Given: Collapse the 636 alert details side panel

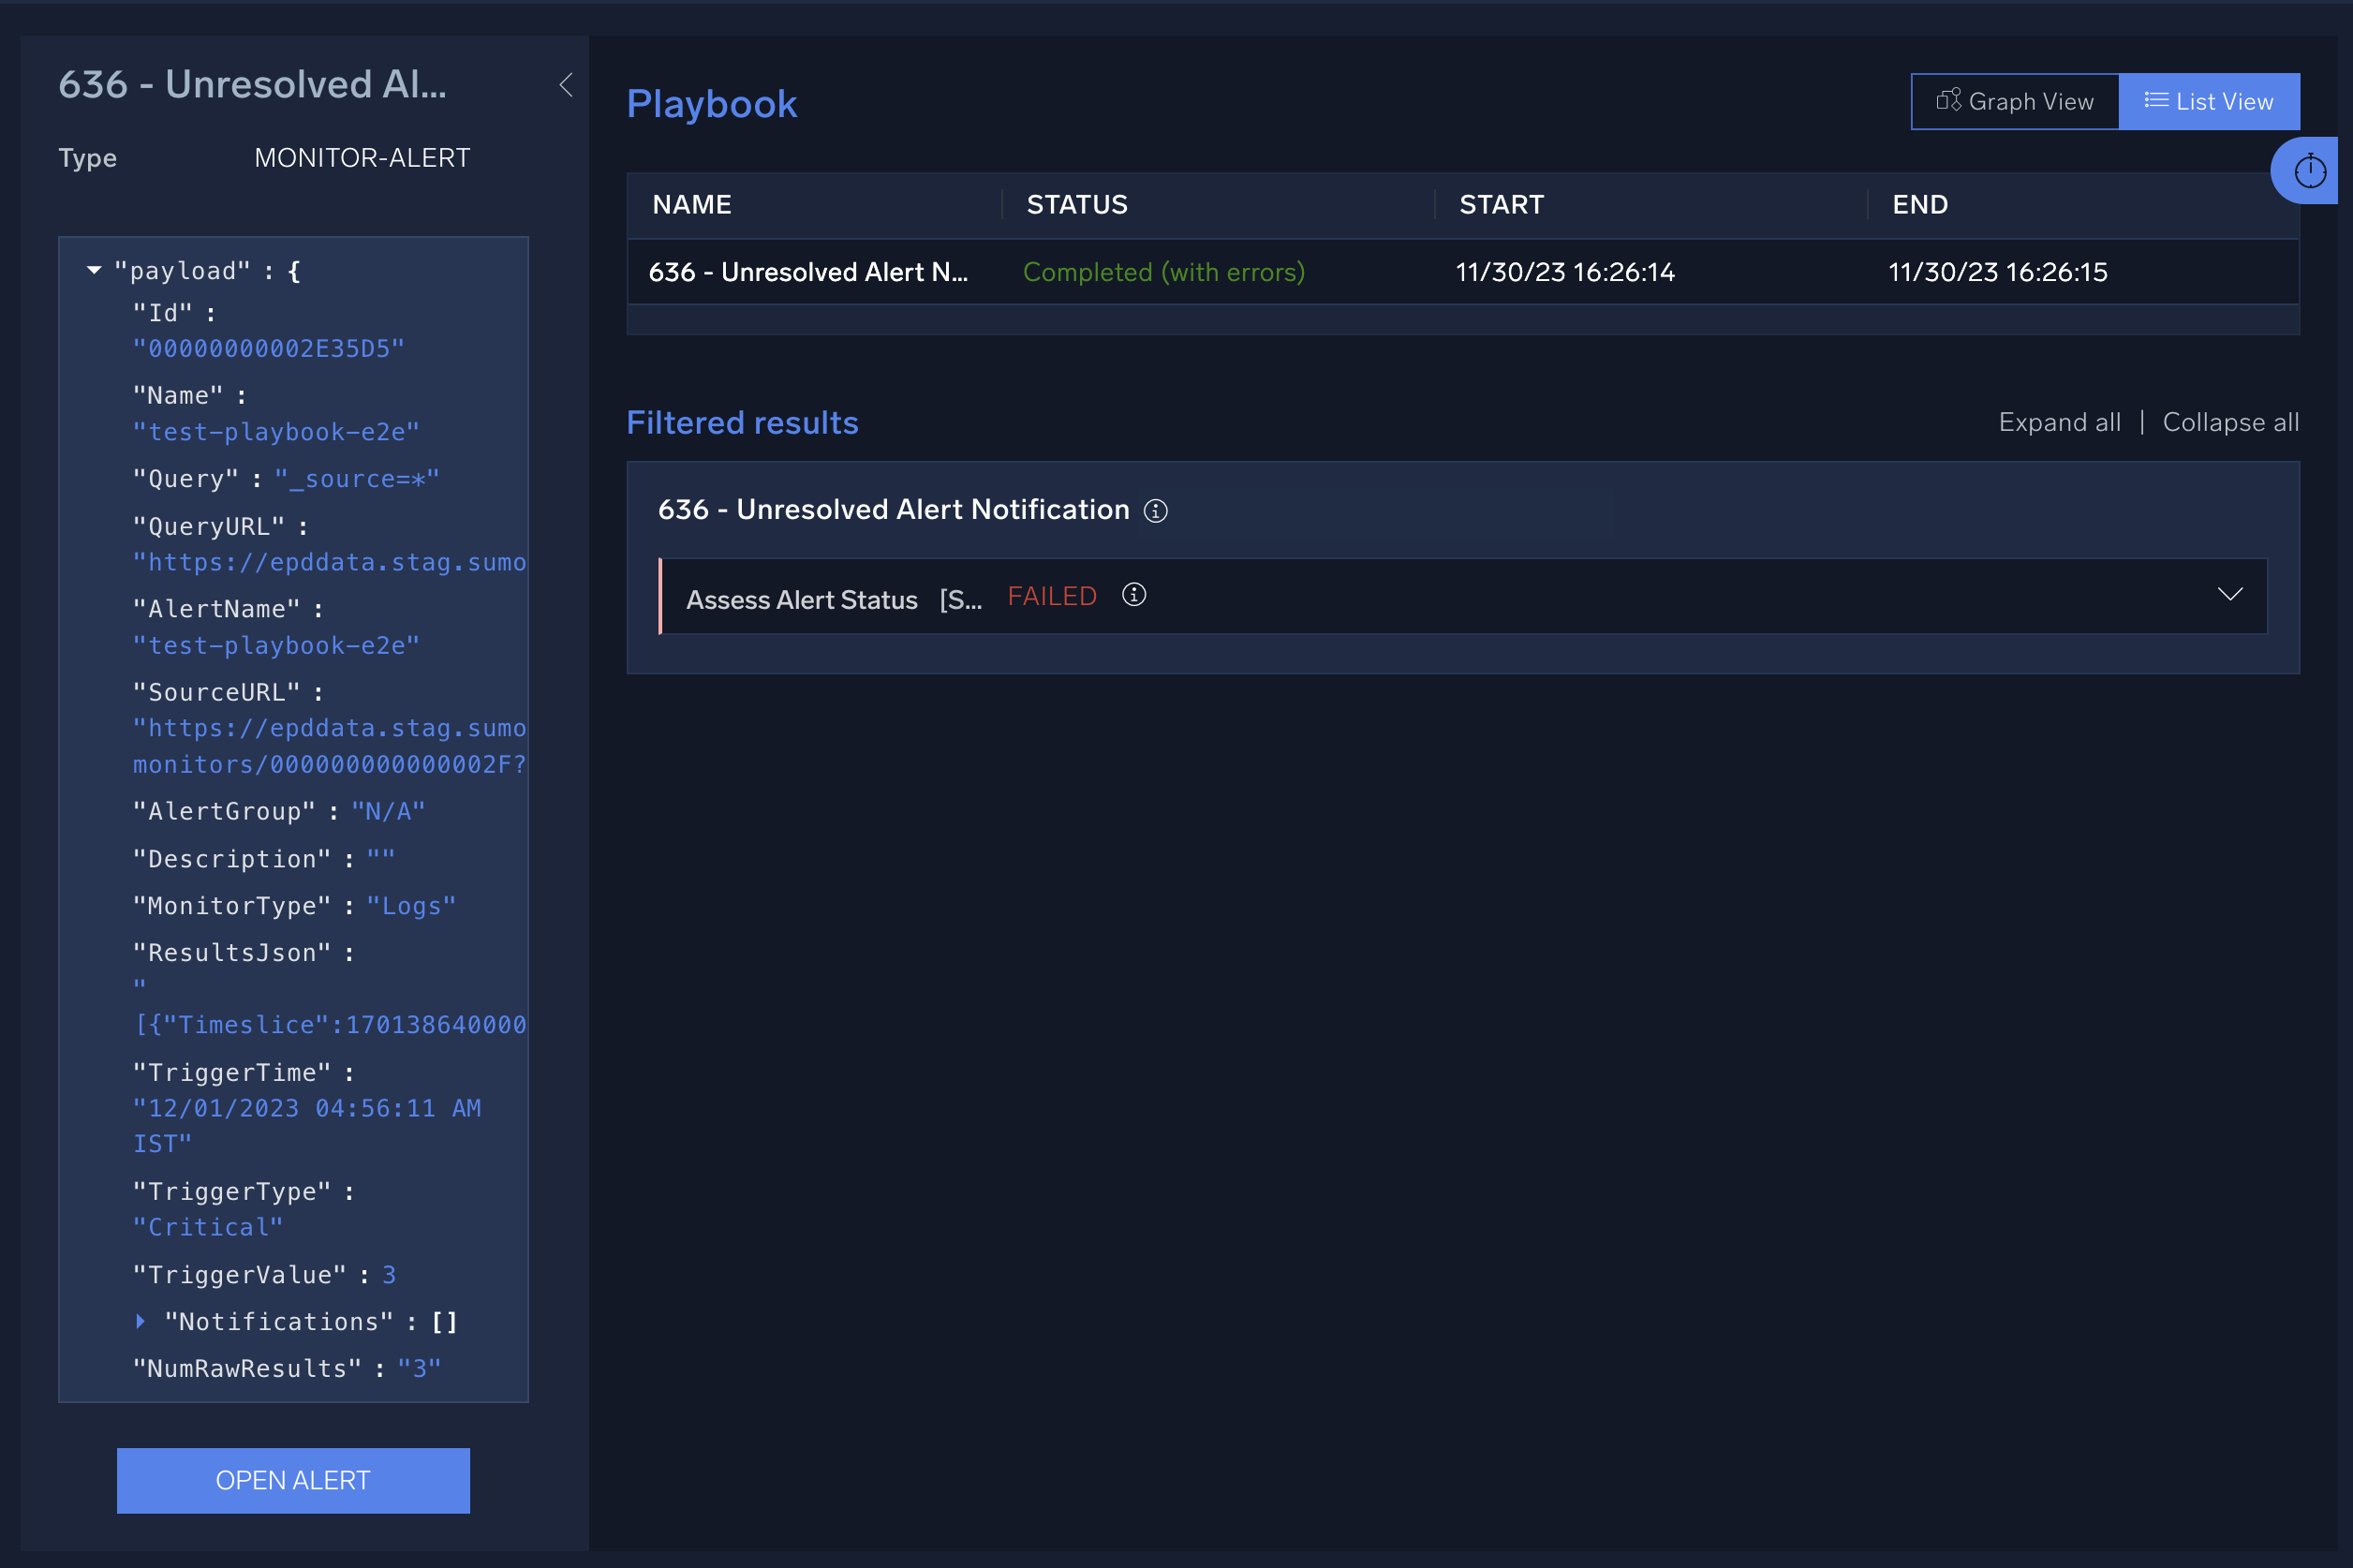Looking at the screenshot, I should tap(565, 85).
